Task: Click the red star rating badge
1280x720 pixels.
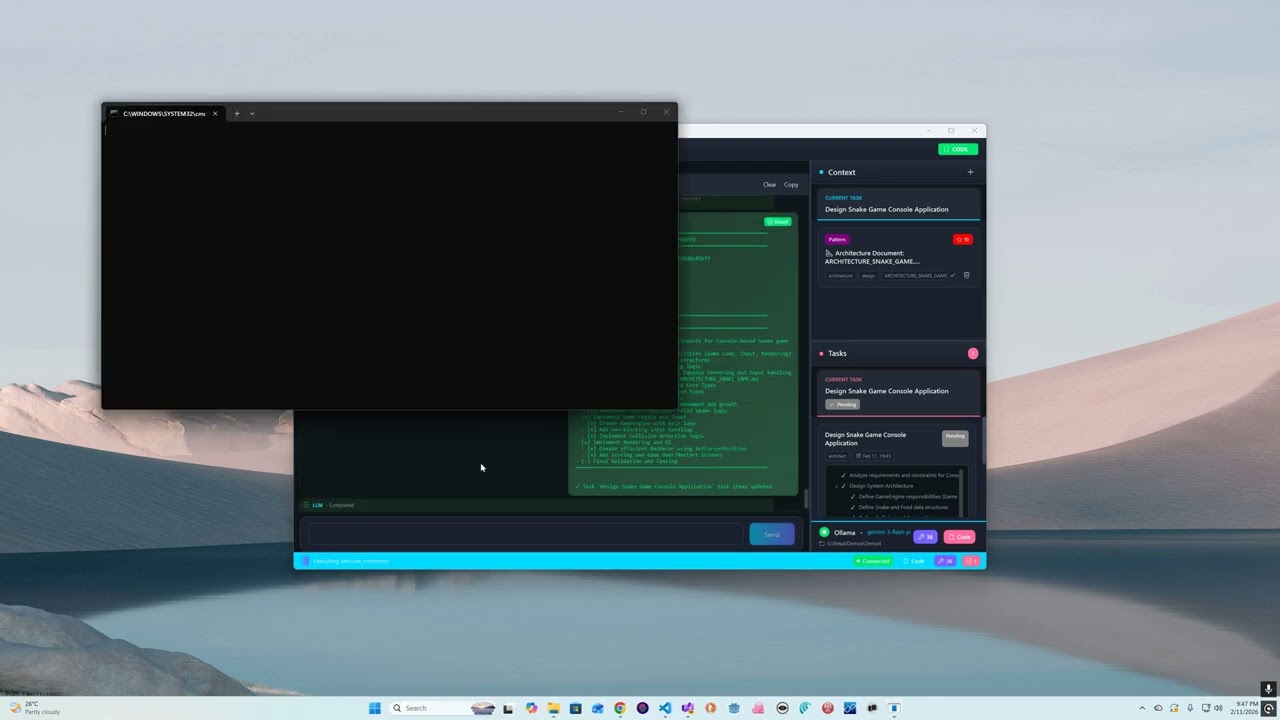Action: tap(962, 239)
